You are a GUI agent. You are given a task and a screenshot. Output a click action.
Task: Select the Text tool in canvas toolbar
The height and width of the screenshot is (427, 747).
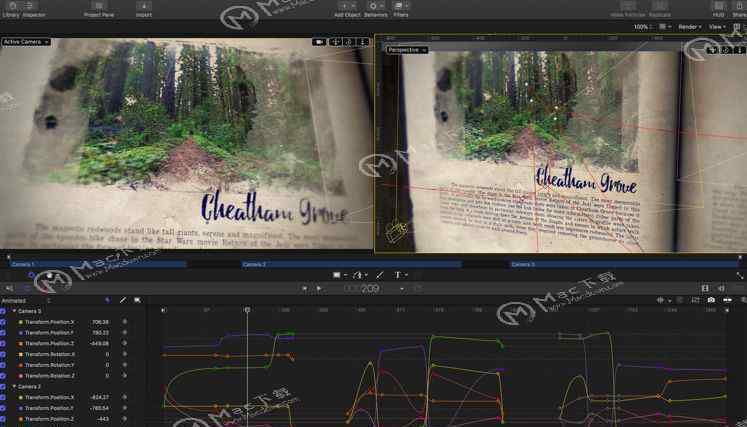tap(398, 275)
